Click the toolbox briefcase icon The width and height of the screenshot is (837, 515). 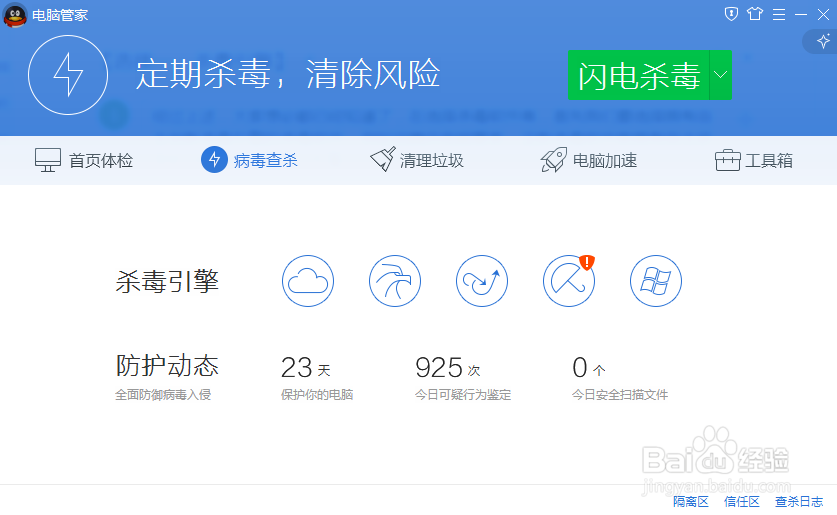[x=728, y=160]
